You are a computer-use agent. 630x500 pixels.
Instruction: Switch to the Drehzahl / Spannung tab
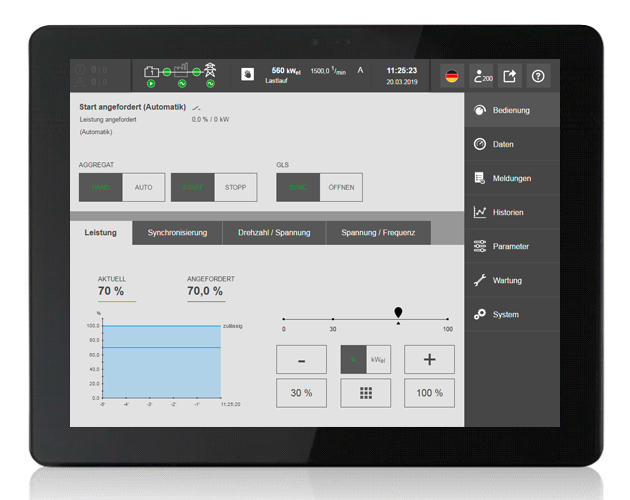tap(274, 233)
